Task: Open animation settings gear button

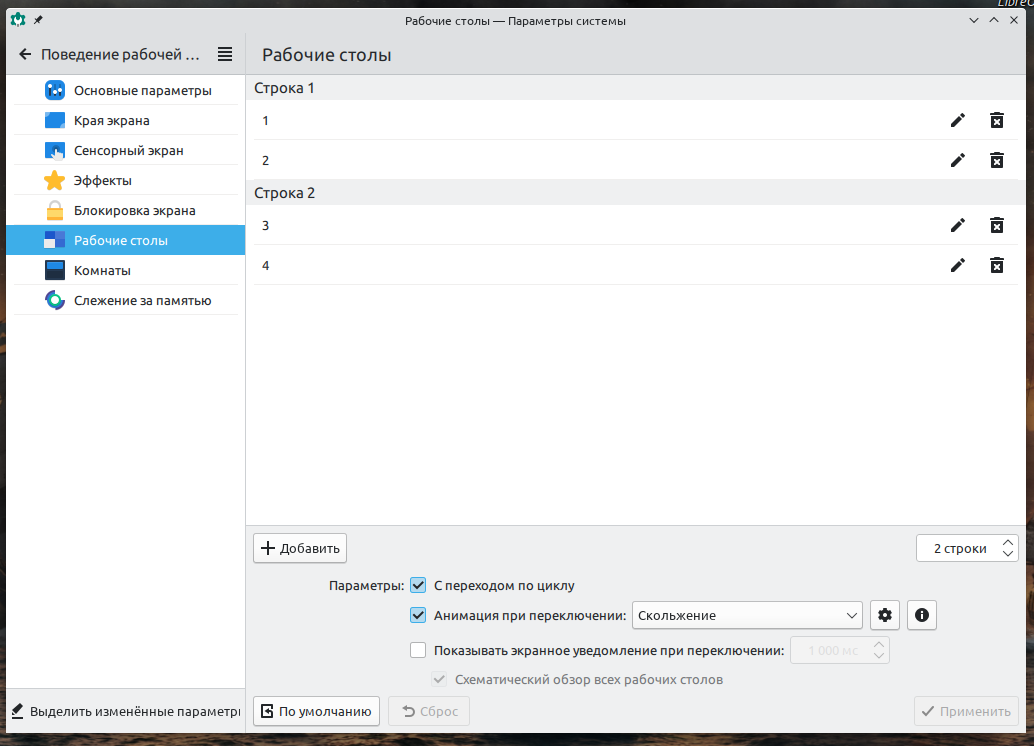Action: click(884, 615)
